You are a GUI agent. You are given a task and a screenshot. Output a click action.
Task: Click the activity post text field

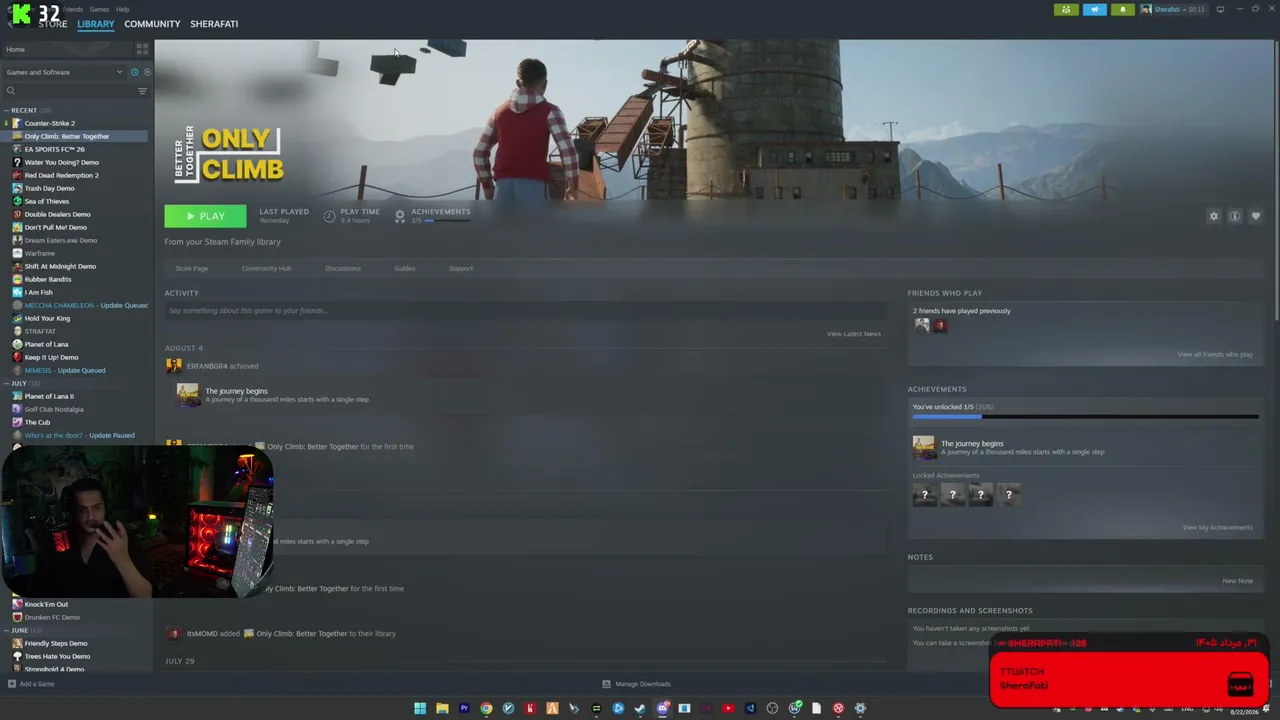pos(523,311)
